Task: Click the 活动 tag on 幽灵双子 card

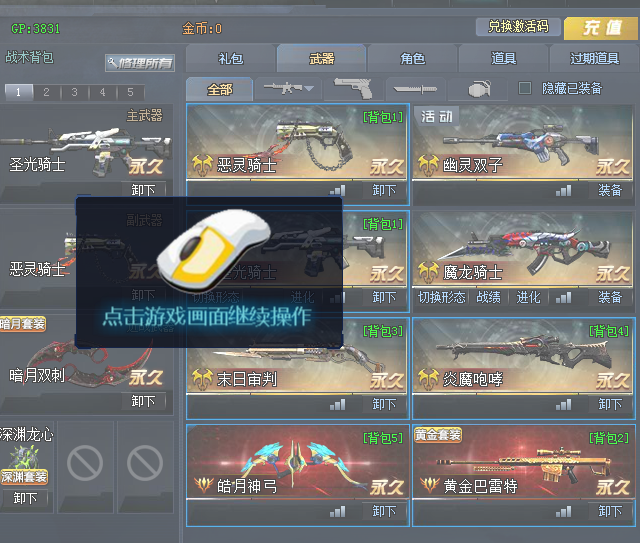Action: pos(436,116)
